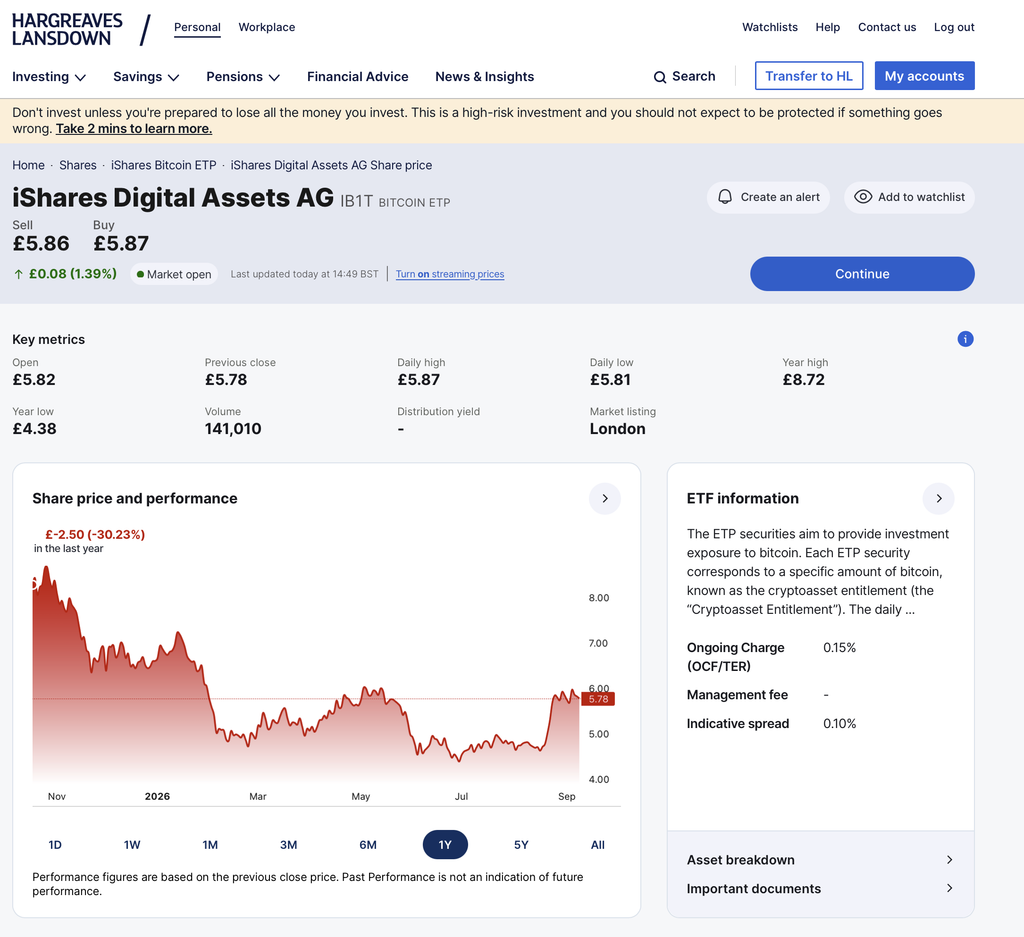1024x937 pixels.
Task: Click the bell icon on Create an alert
Action: tap(725, 197)
